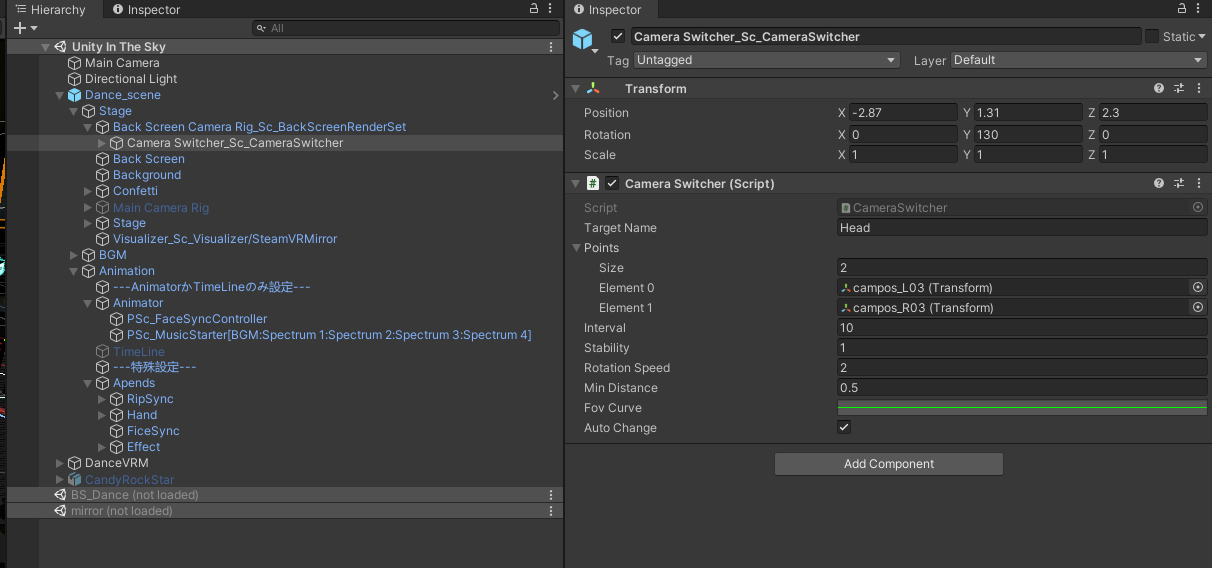Click the Hierarchy panel lock icon
The width and height of the screenshot is (1212, 568).
pyautogui.click(x=534, y=9)
